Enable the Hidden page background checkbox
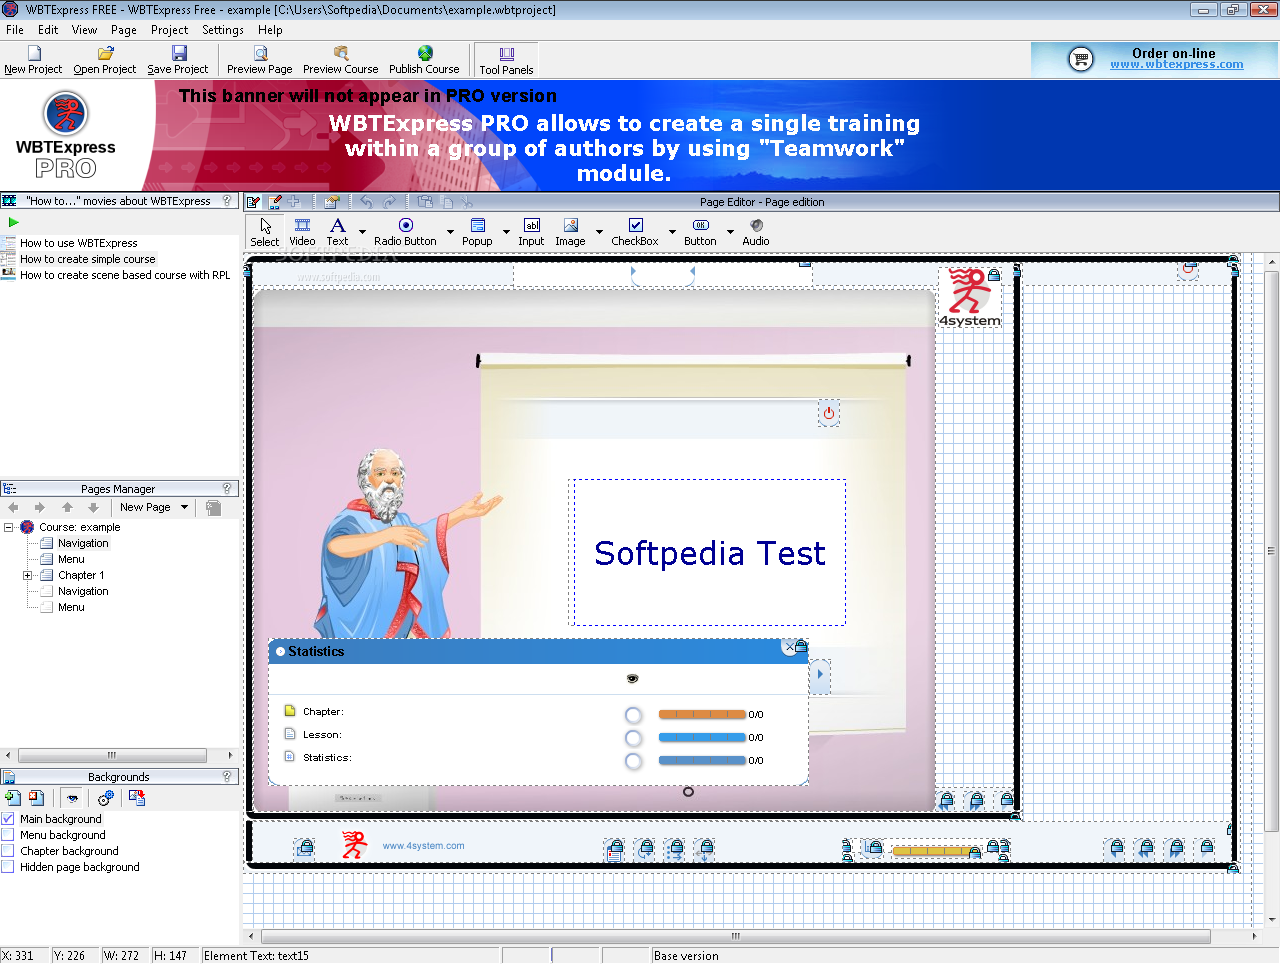The height and width of the screenshot is (964, 1280). coord(8,866)
